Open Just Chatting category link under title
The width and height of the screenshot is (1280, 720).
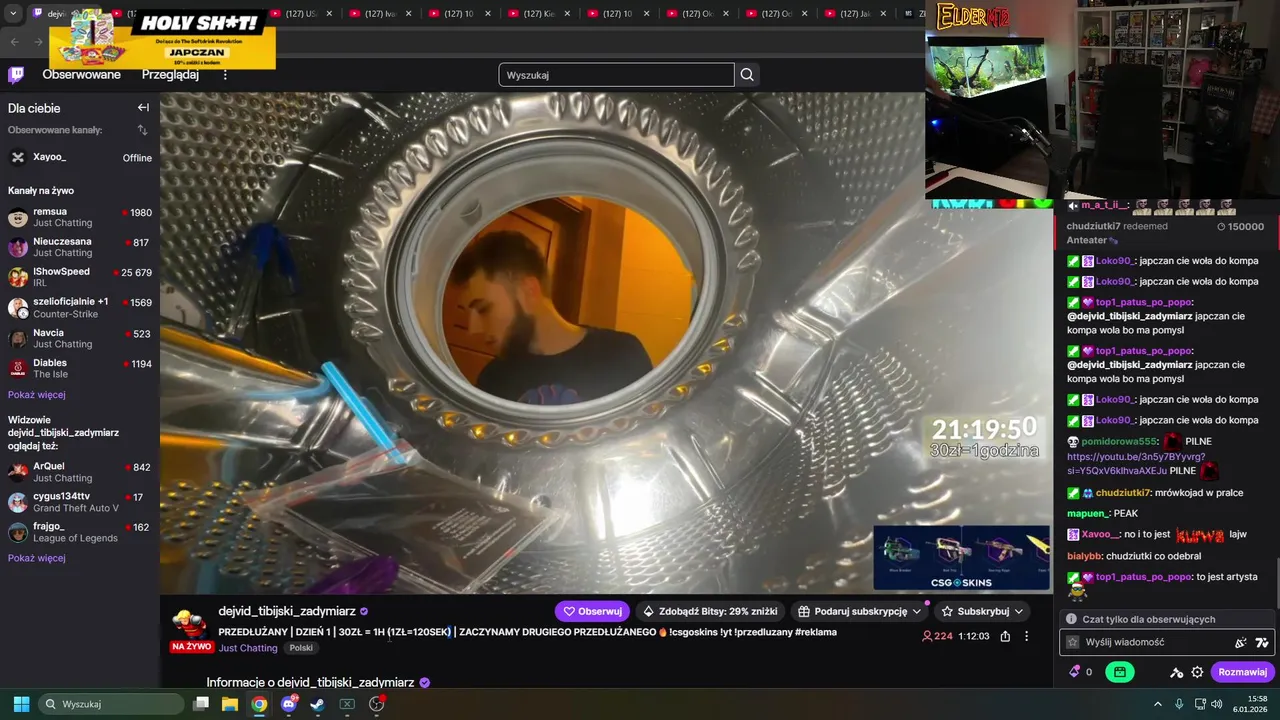[248, 648]
